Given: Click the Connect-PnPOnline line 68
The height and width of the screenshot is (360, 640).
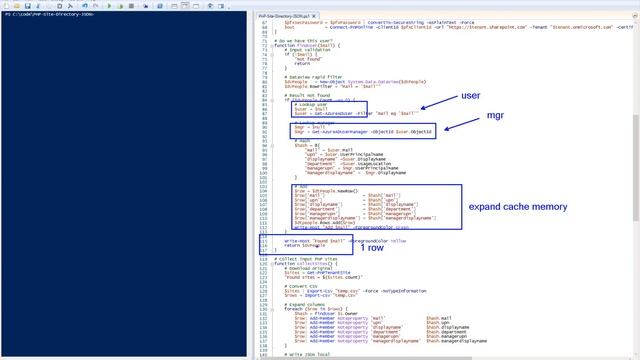Looking at the screenshot, I should [459, 27].
